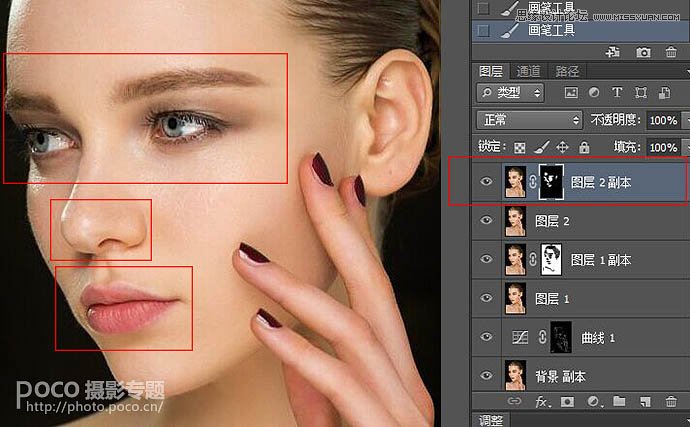Click the lock transparent pixels icon
Image resolution: width=690 pixels, height=427 pixels.
[x=520, y=147]
